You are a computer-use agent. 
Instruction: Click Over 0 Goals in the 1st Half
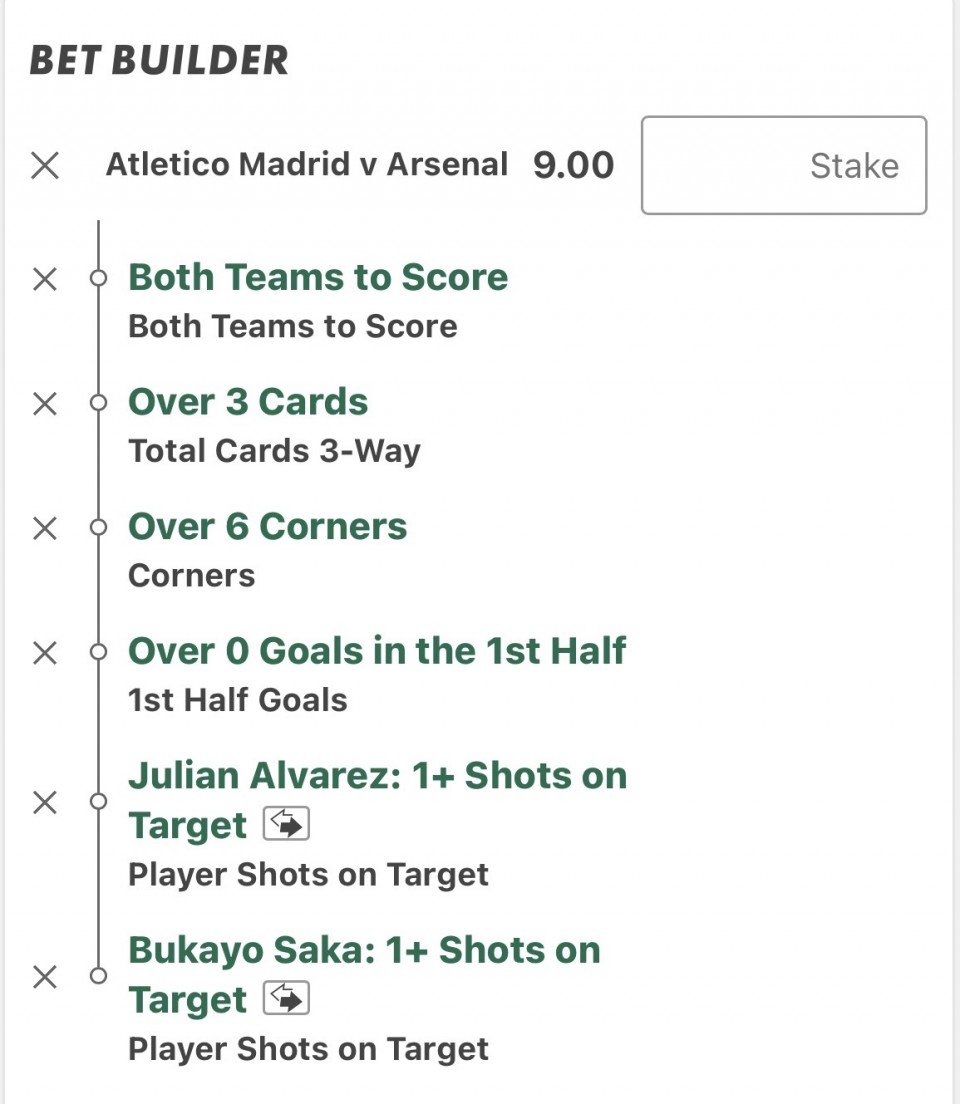tap(377, 651)
